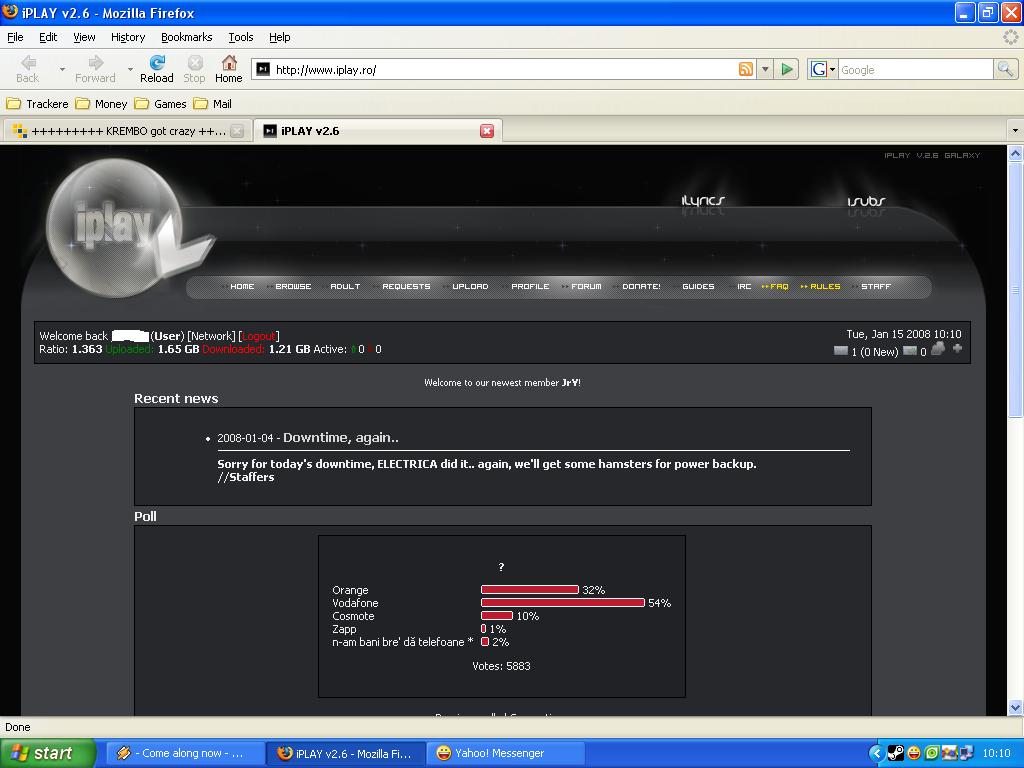Screen dimensions: 1024x768
Task: Click the search magnifier icon
Action: [1005, 69]
